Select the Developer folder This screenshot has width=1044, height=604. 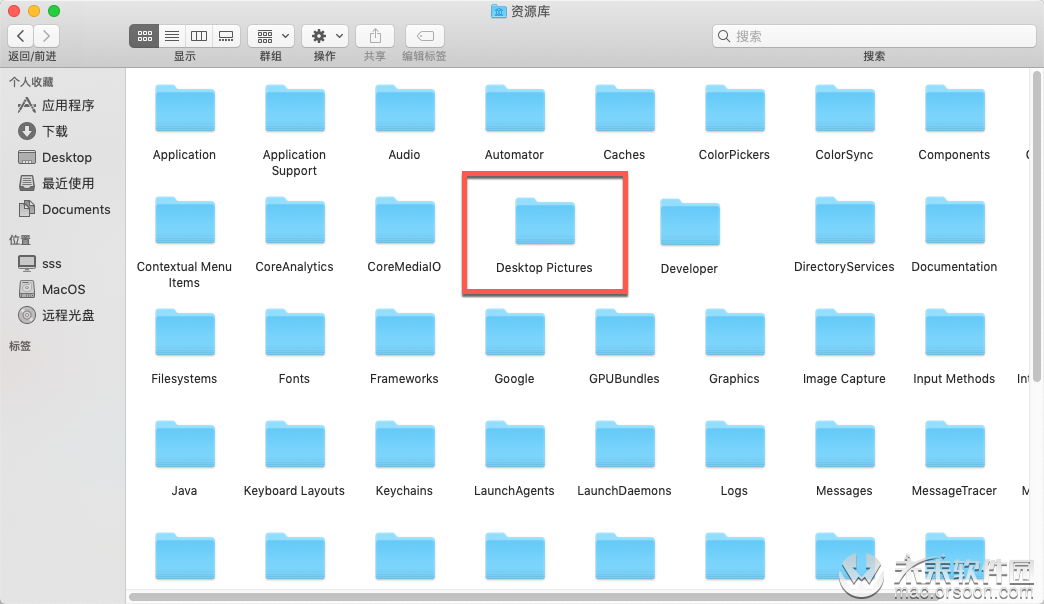(690, 222)
